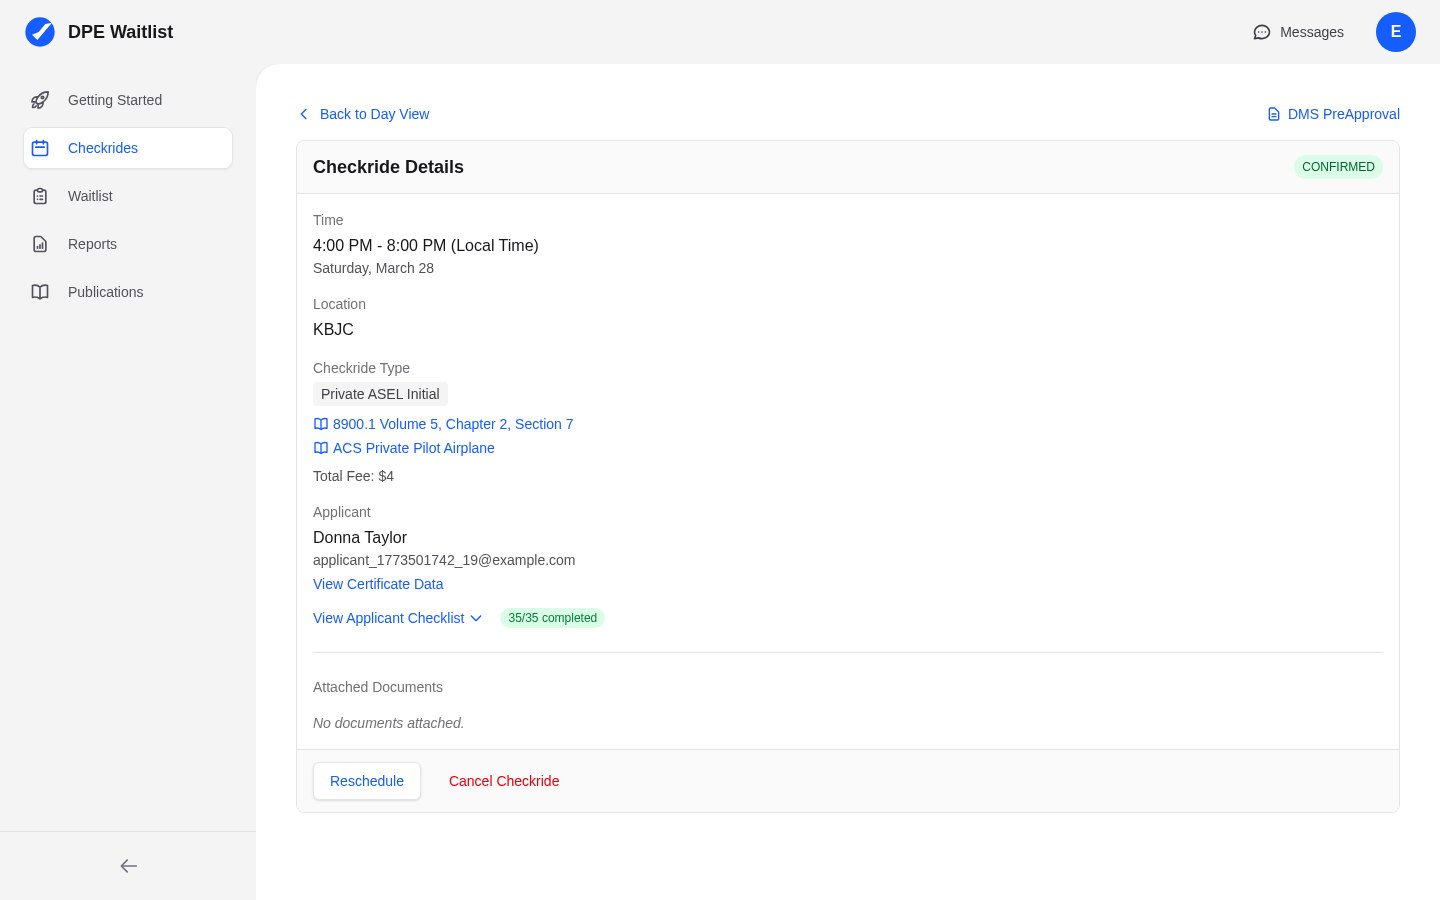Click the document icon beside DMS PreApproval
The width and height of the screenshot is (1440, 900).
(1273, 114)
